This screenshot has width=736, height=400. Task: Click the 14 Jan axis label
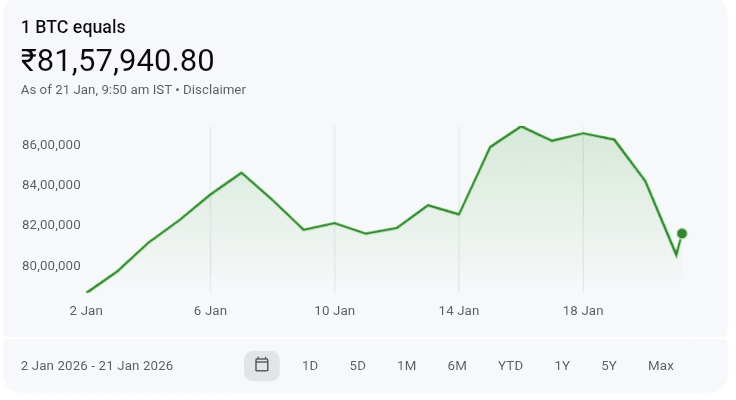[459, 310]
